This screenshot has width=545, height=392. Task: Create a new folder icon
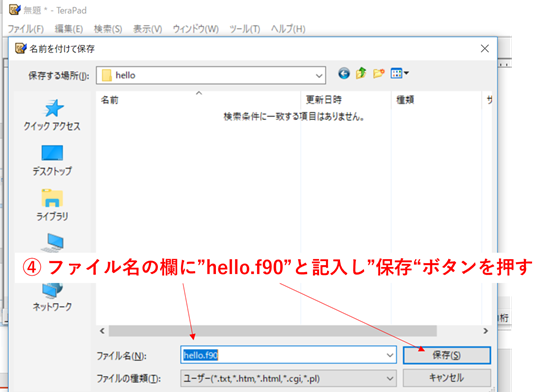tap(379, 73)
